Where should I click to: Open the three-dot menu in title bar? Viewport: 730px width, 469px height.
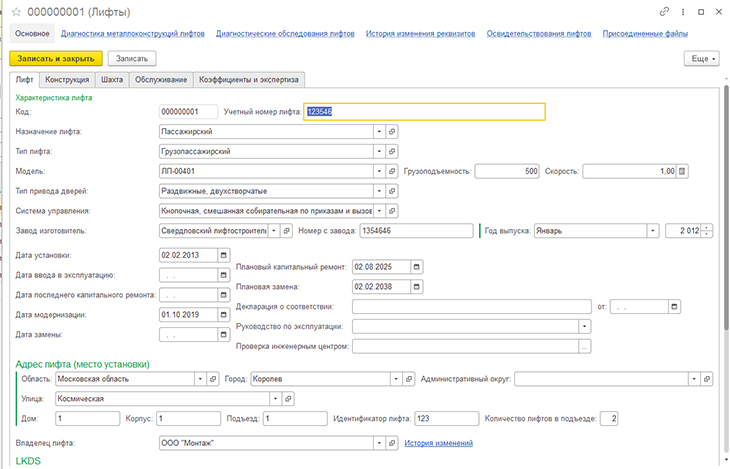click(683, 12)
